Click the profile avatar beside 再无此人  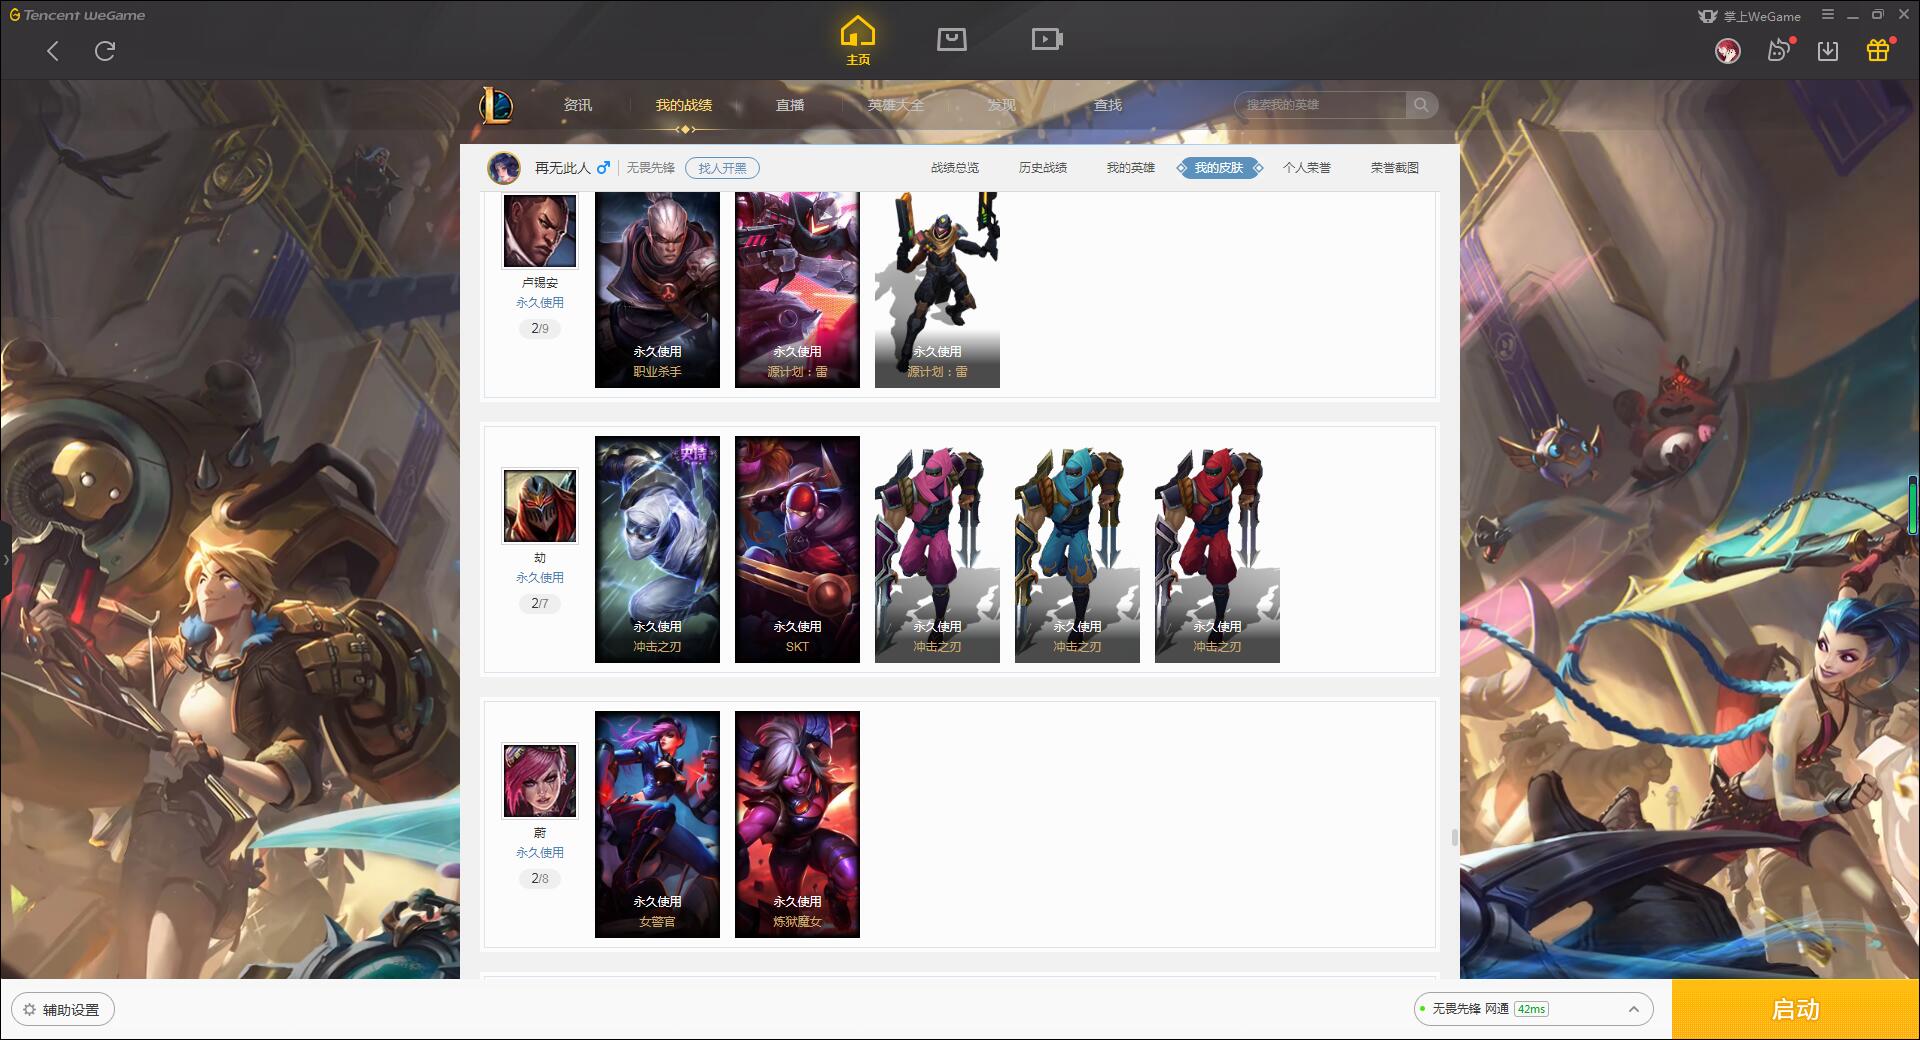(504, 168)
